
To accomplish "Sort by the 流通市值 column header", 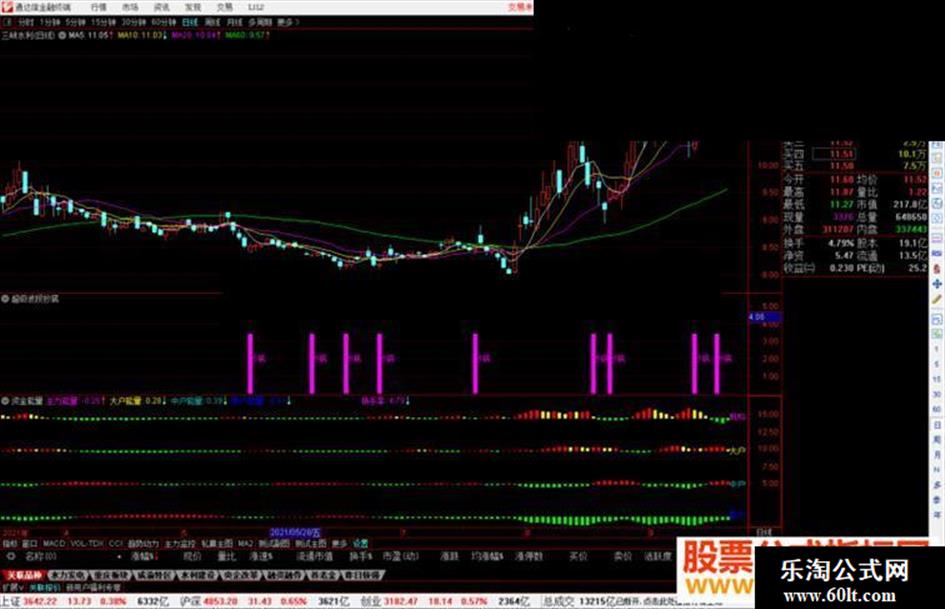I will coord(314,557).
